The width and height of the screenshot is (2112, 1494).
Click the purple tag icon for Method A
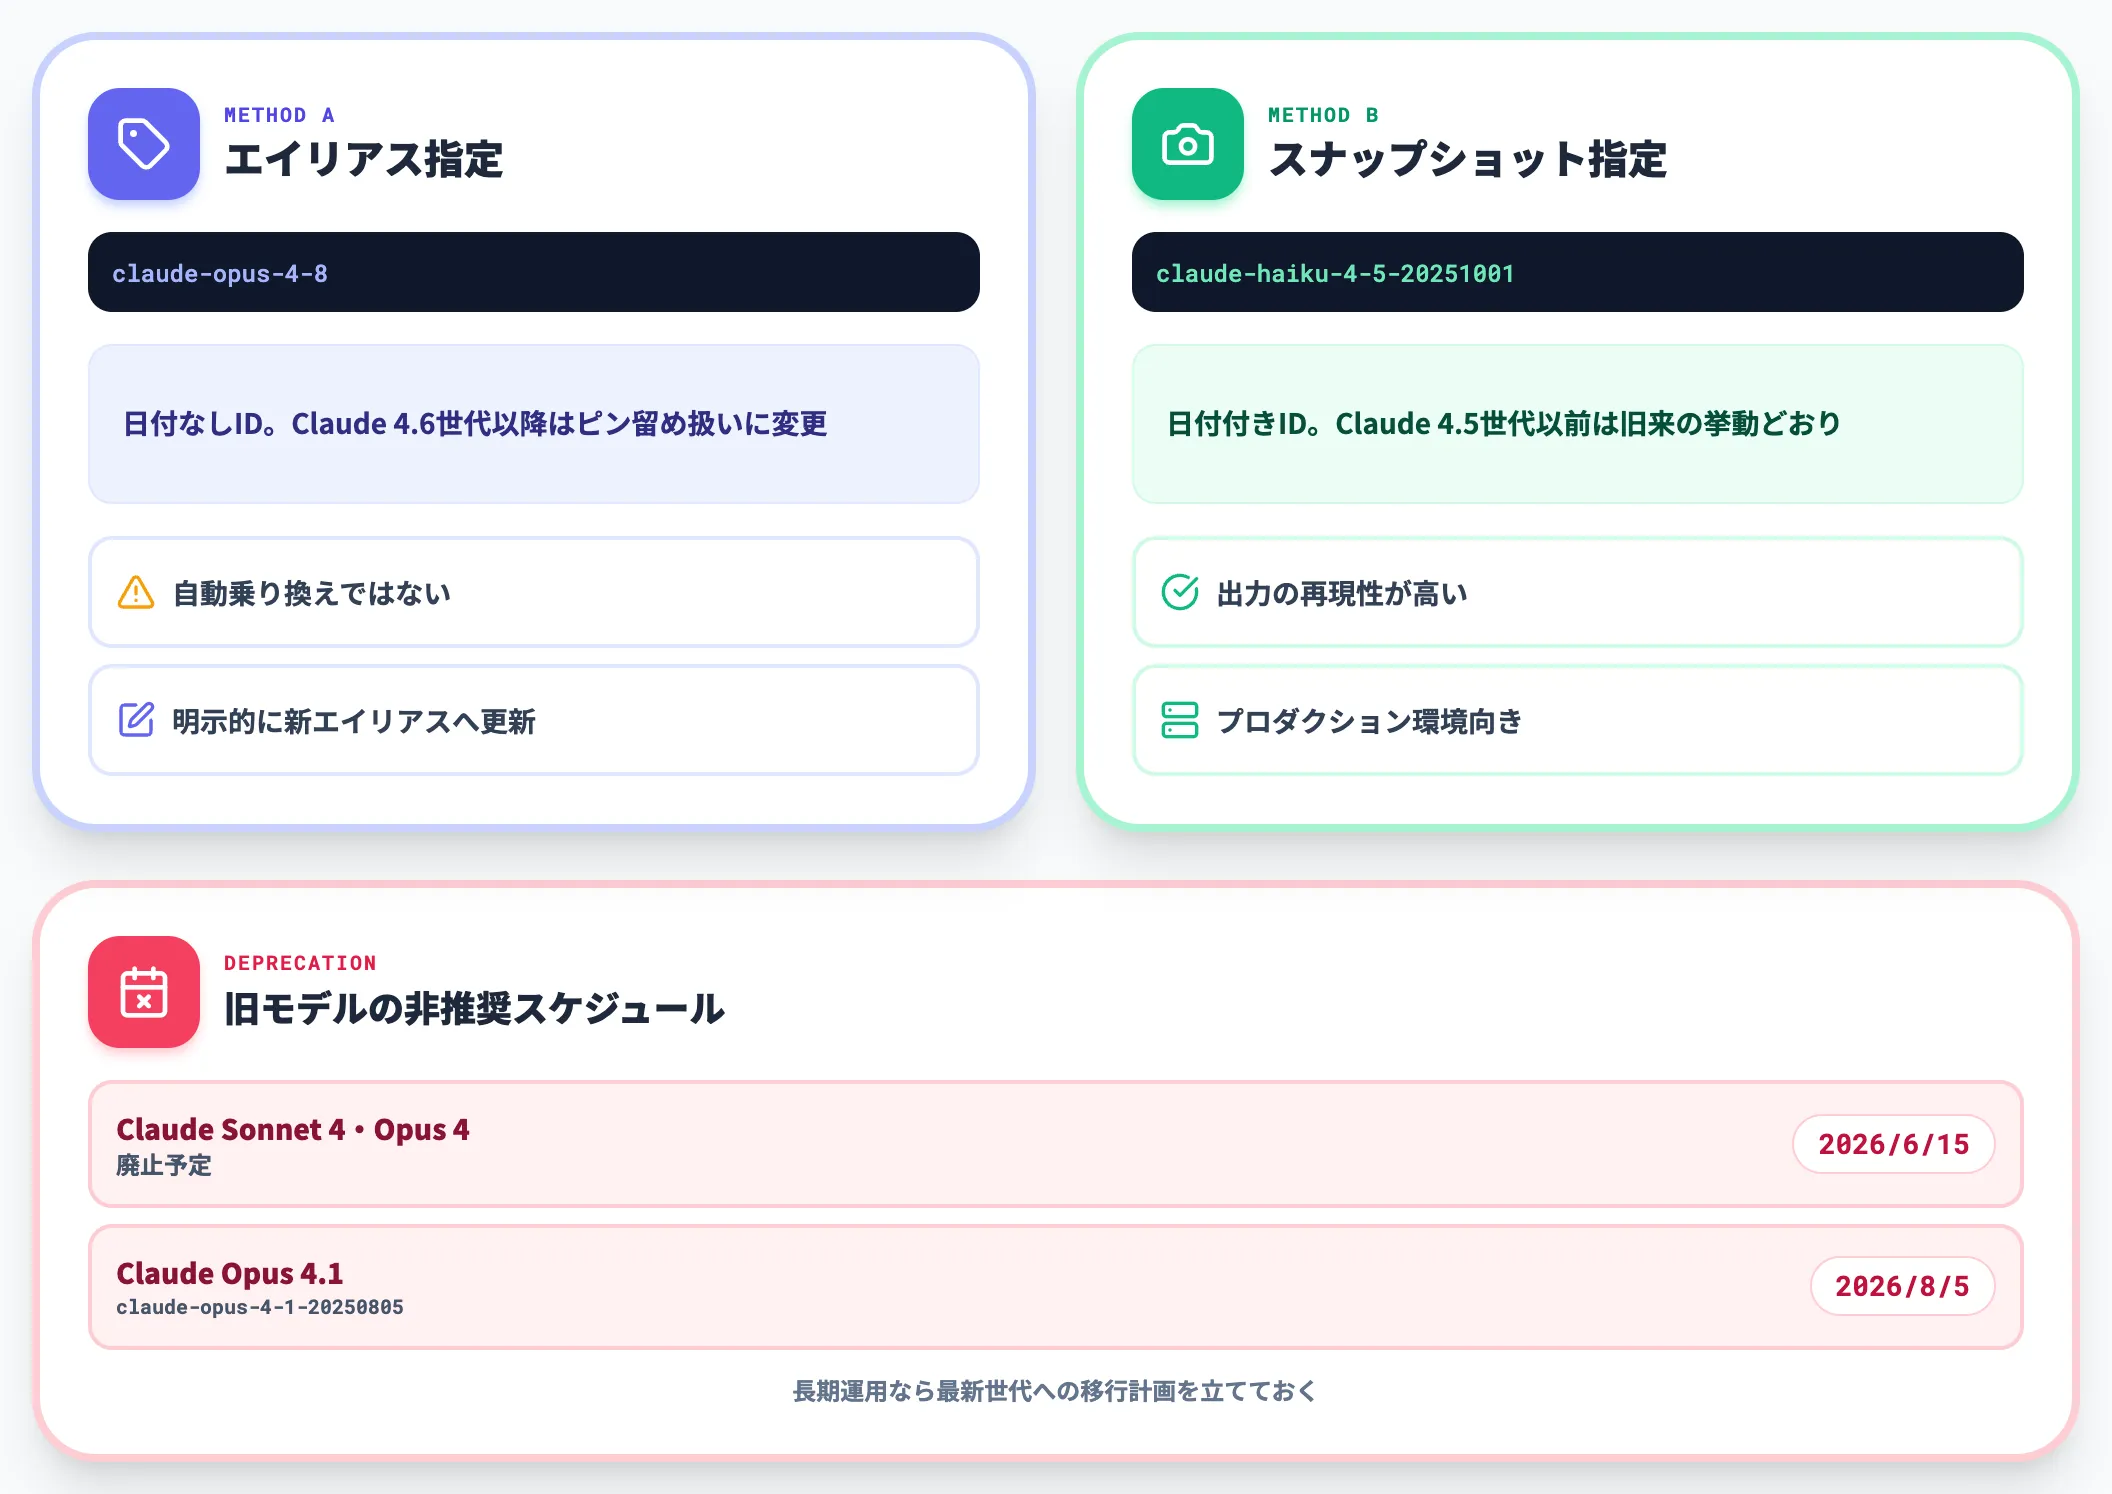pos(144,144)
